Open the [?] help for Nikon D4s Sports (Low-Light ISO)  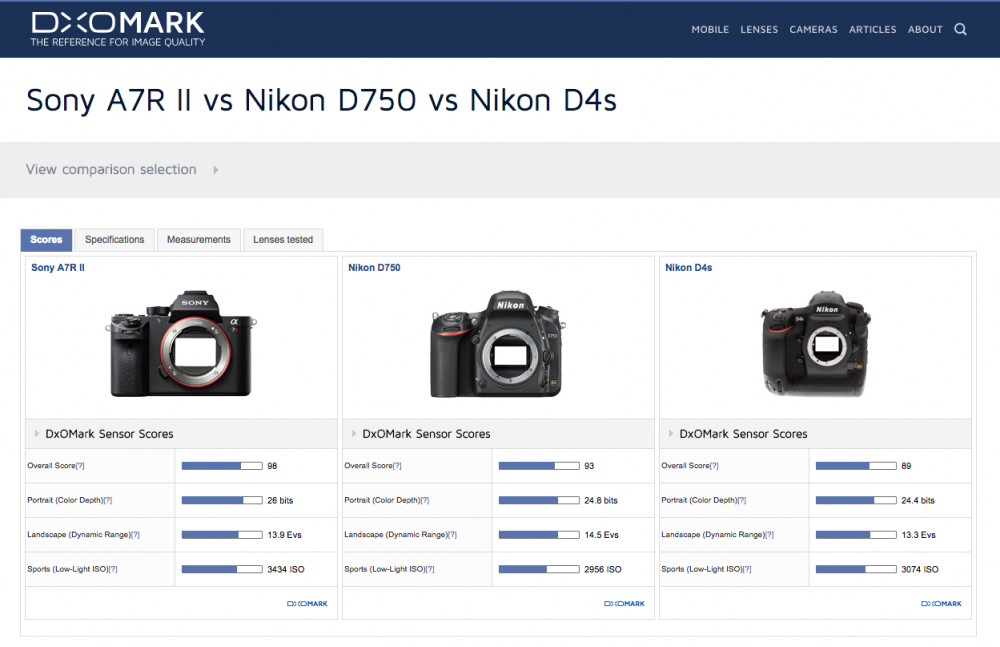747,569
